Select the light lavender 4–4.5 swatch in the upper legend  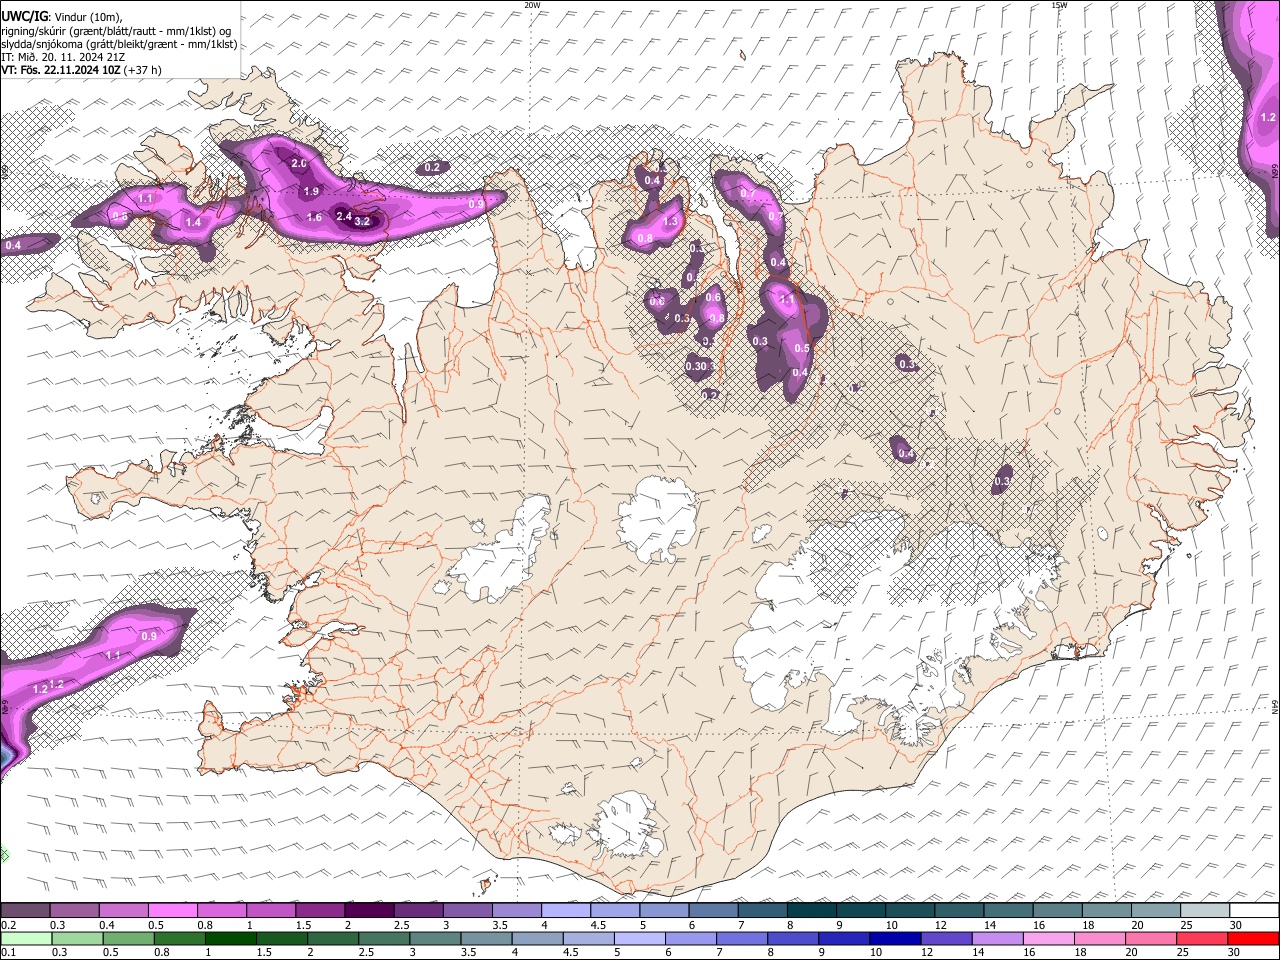[x=565, y=910]
